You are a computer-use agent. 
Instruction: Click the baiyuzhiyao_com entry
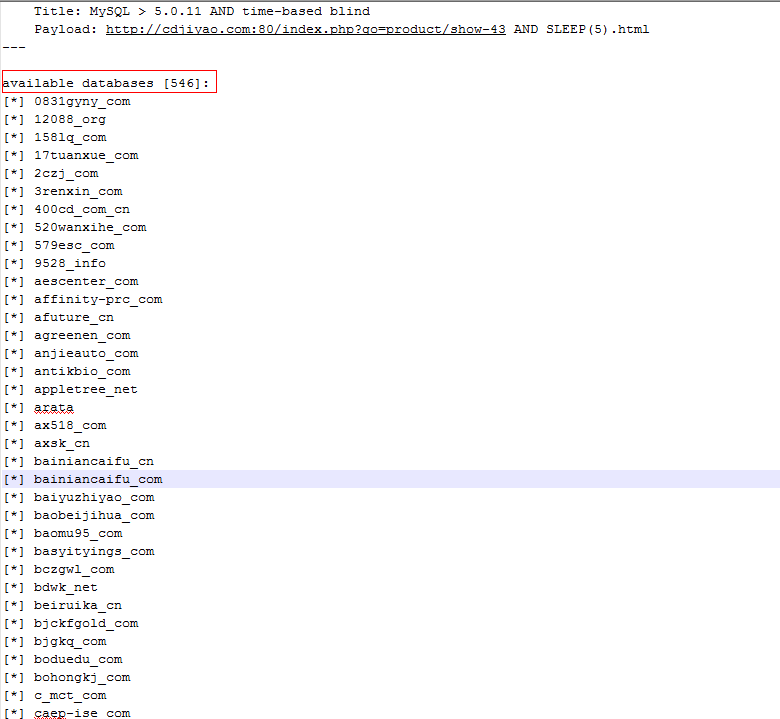pyautogui.click(x=94, y=497)
